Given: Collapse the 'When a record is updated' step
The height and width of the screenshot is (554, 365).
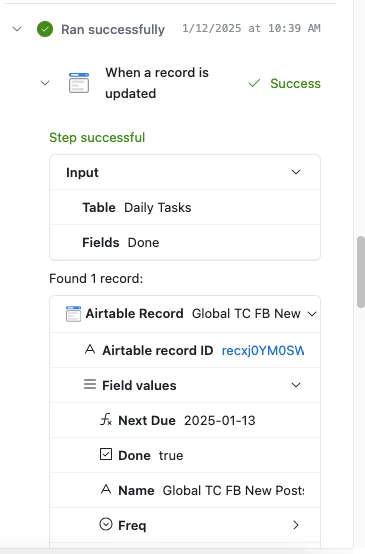Looking at the screenshot, I should [x=45, y=83].
